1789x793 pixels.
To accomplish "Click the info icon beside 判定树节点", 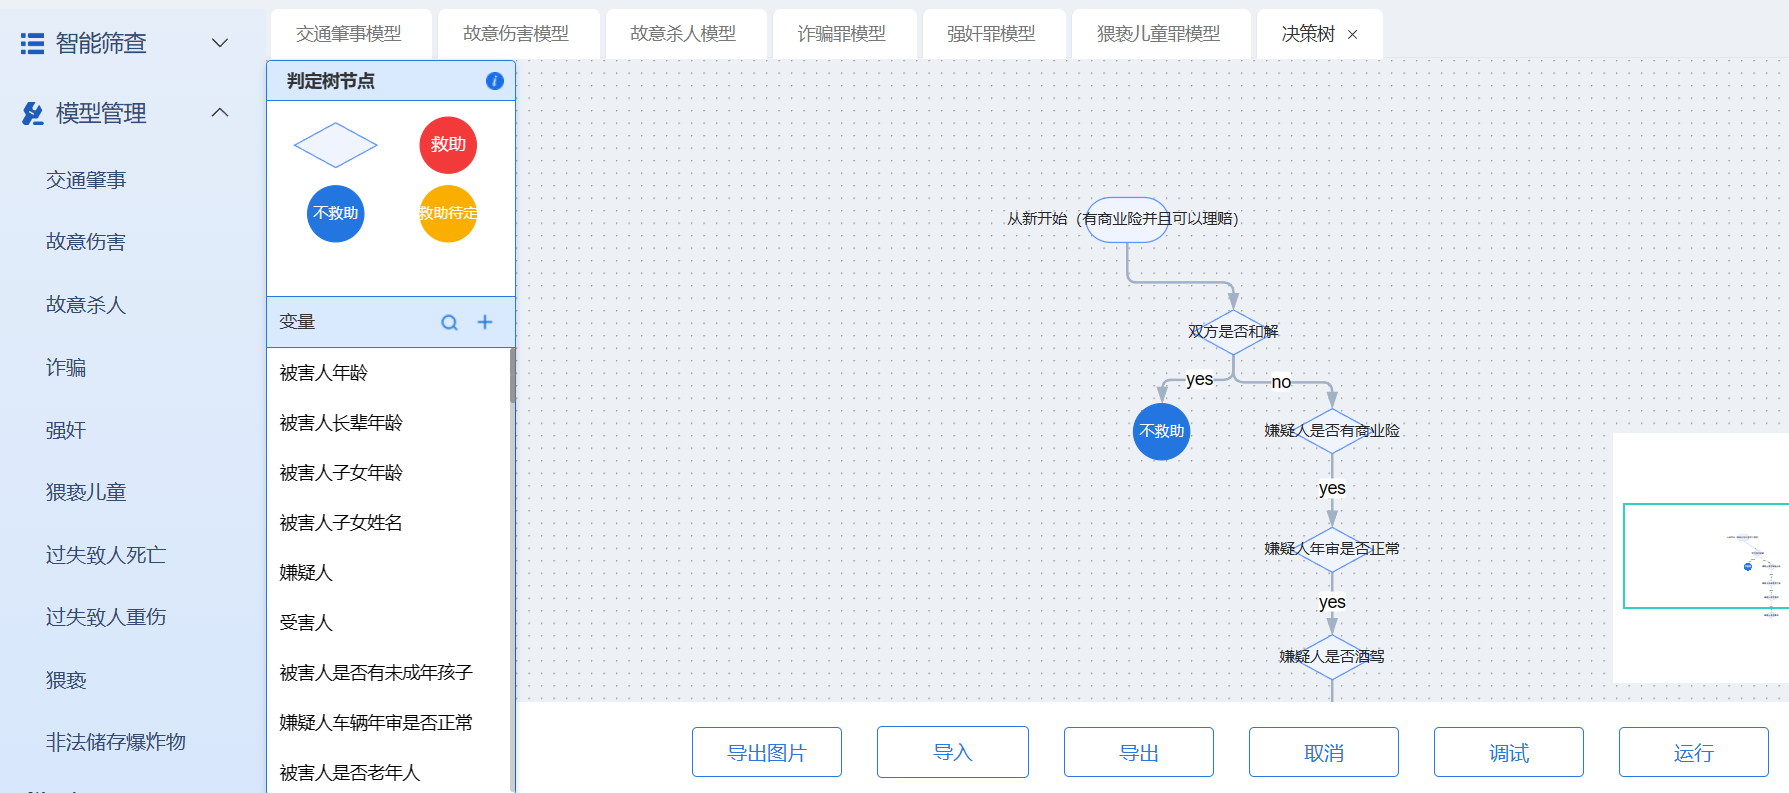I will (x=494, y=81).
